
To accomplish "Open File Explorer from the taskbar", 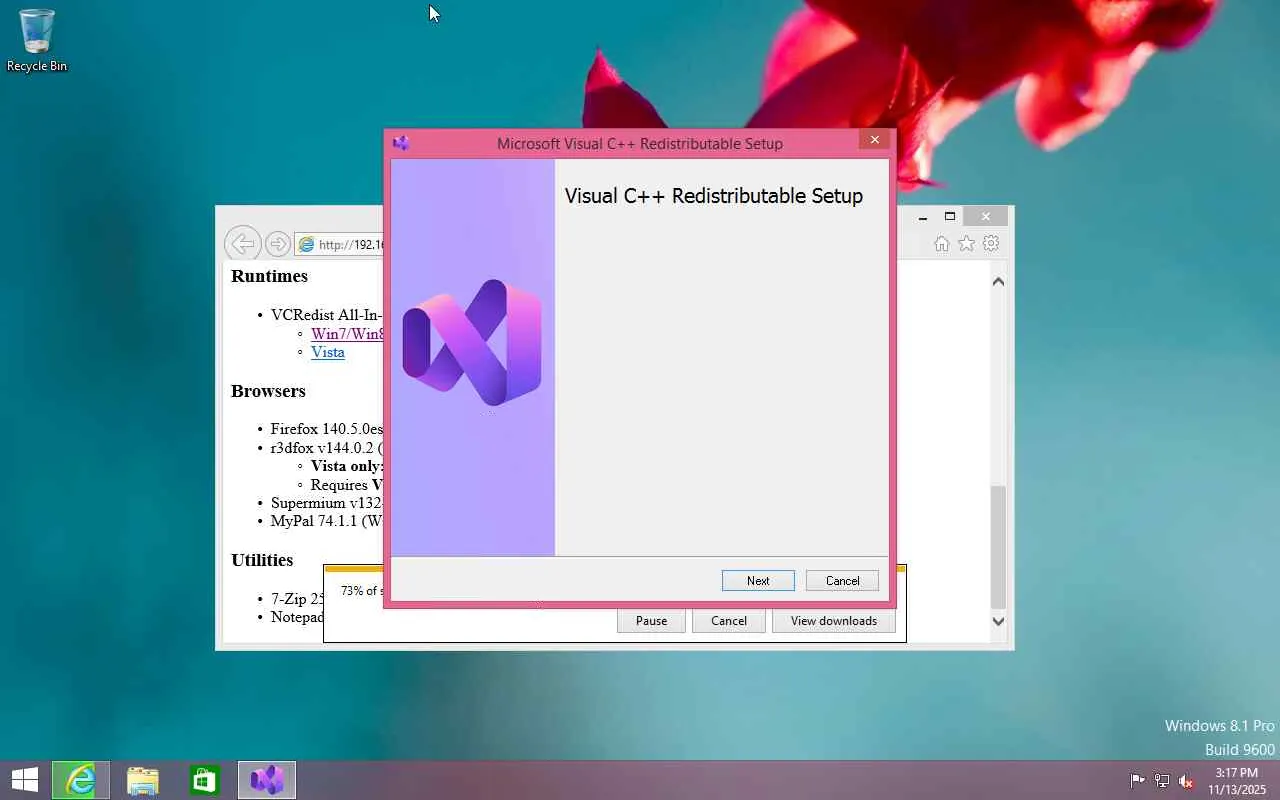I will [143, 780].
